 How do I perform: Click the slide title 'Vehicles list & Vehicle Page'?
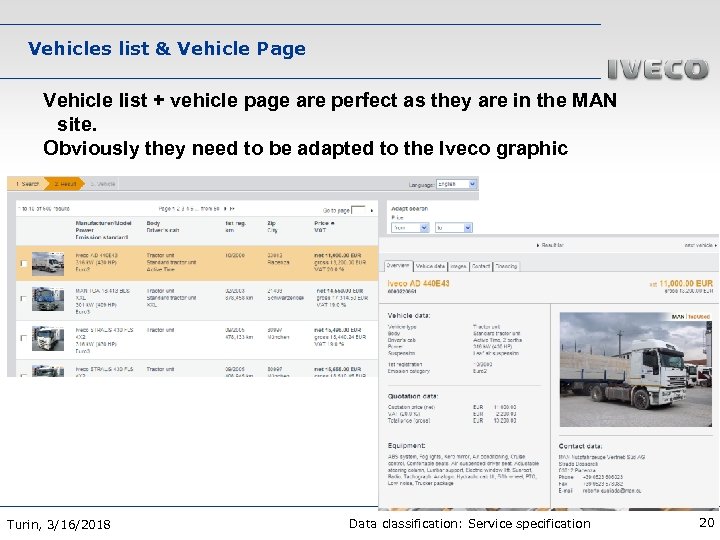167,48
